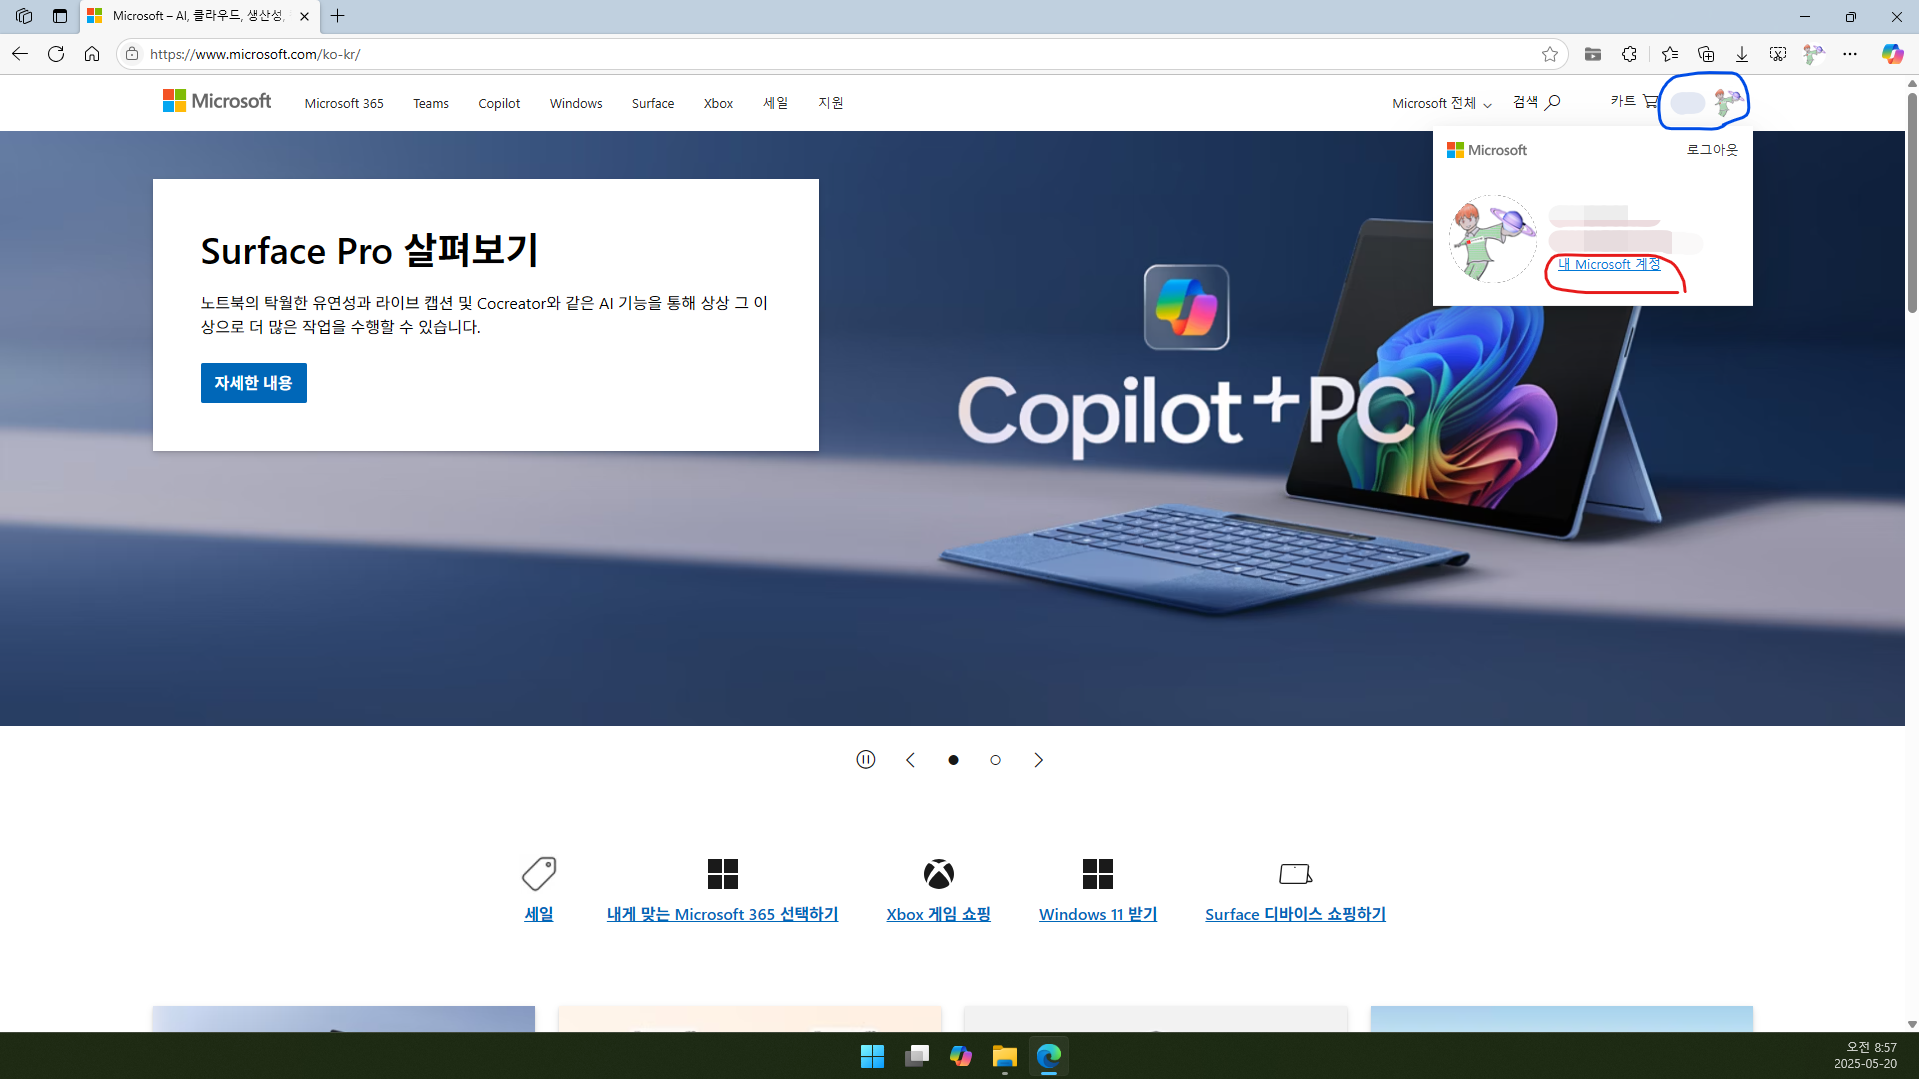Open Copilot in the nav menu
The height and width of the screenshot is (1079, 1919).
click(x=499, y=103)
